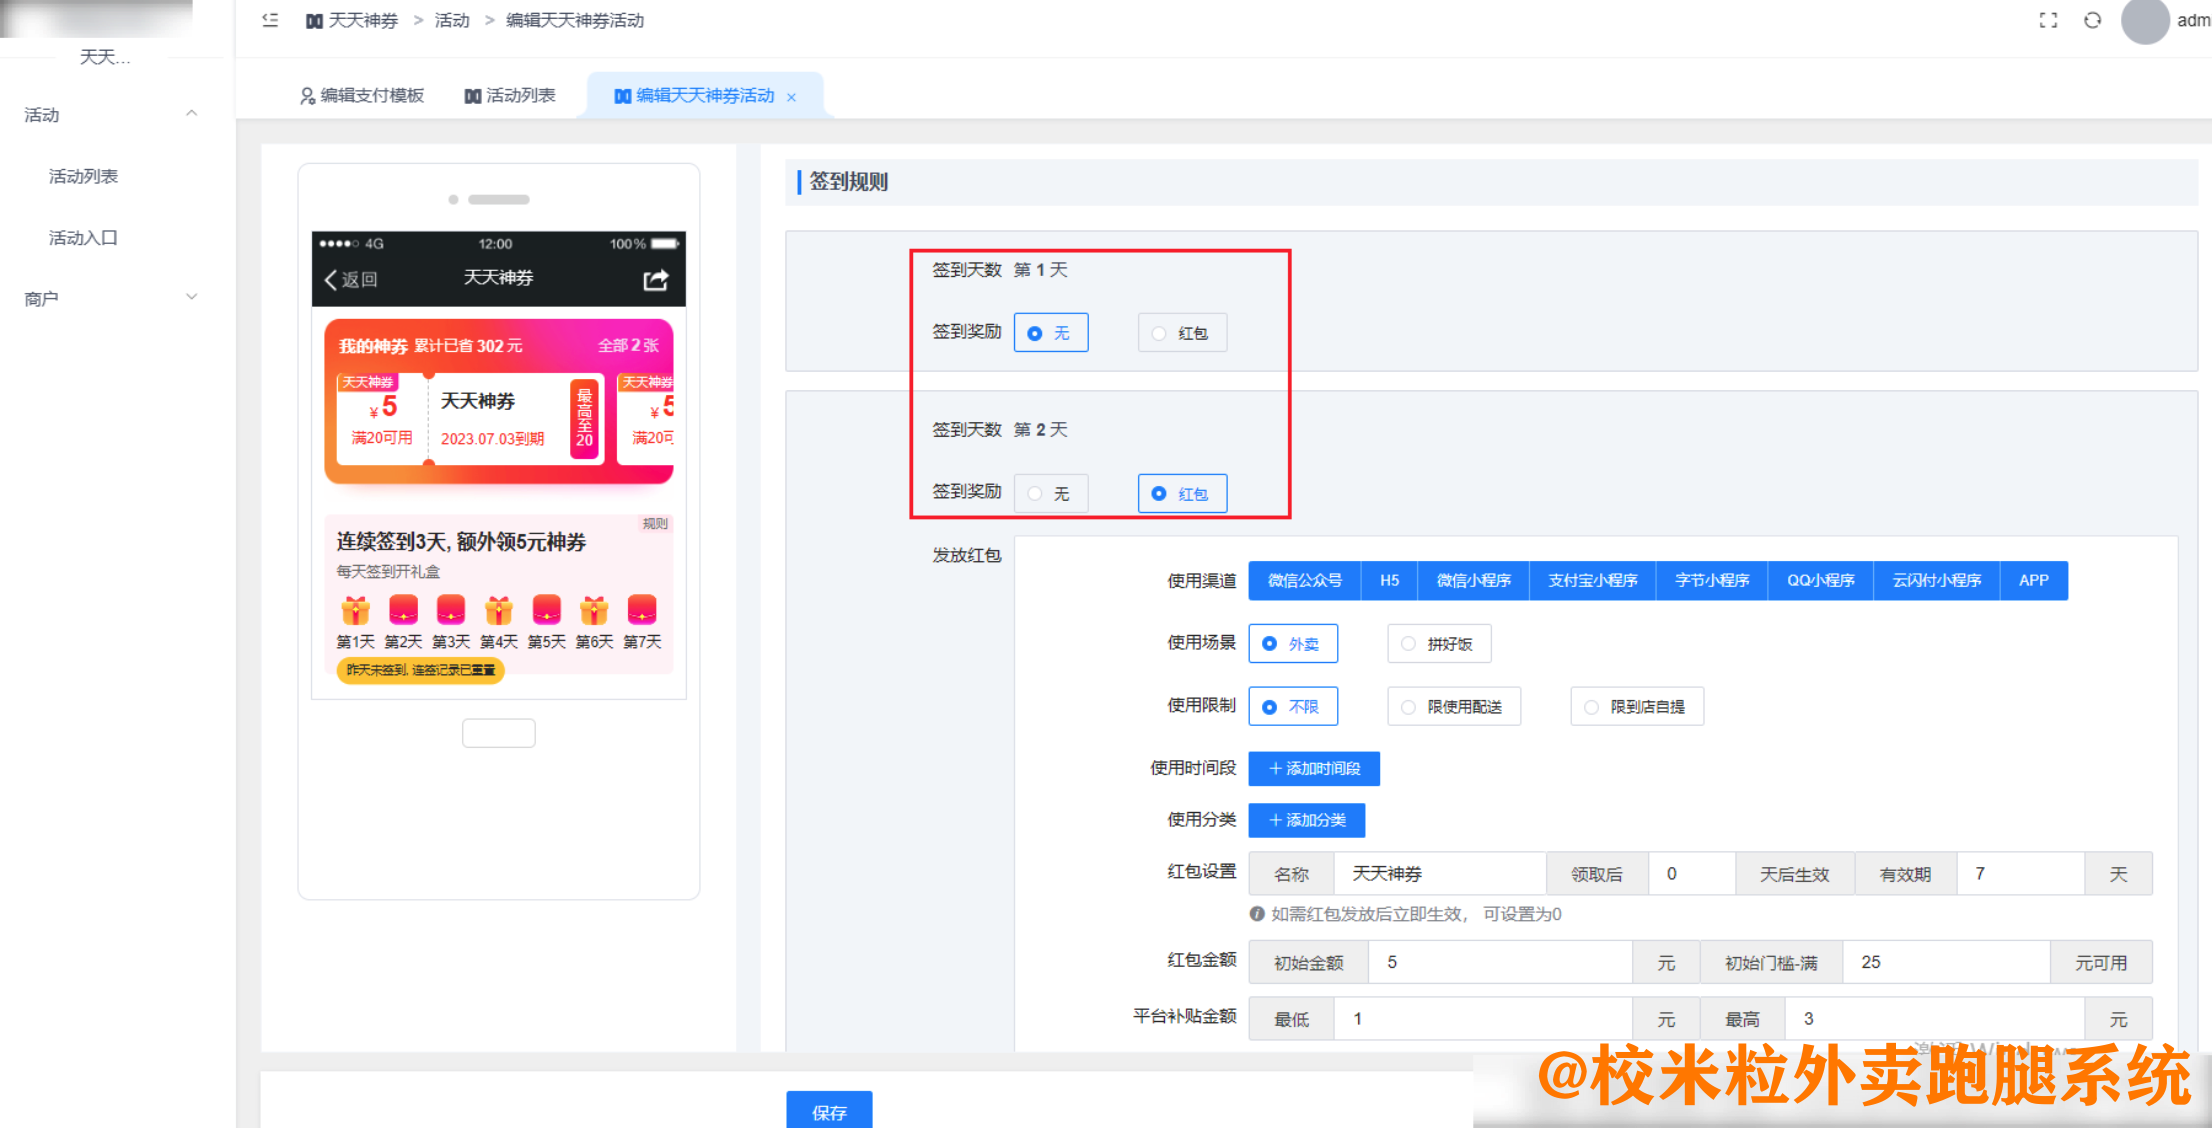
Task: Click the 天天神券 icon in the breadcrumb
Action: 314,20
